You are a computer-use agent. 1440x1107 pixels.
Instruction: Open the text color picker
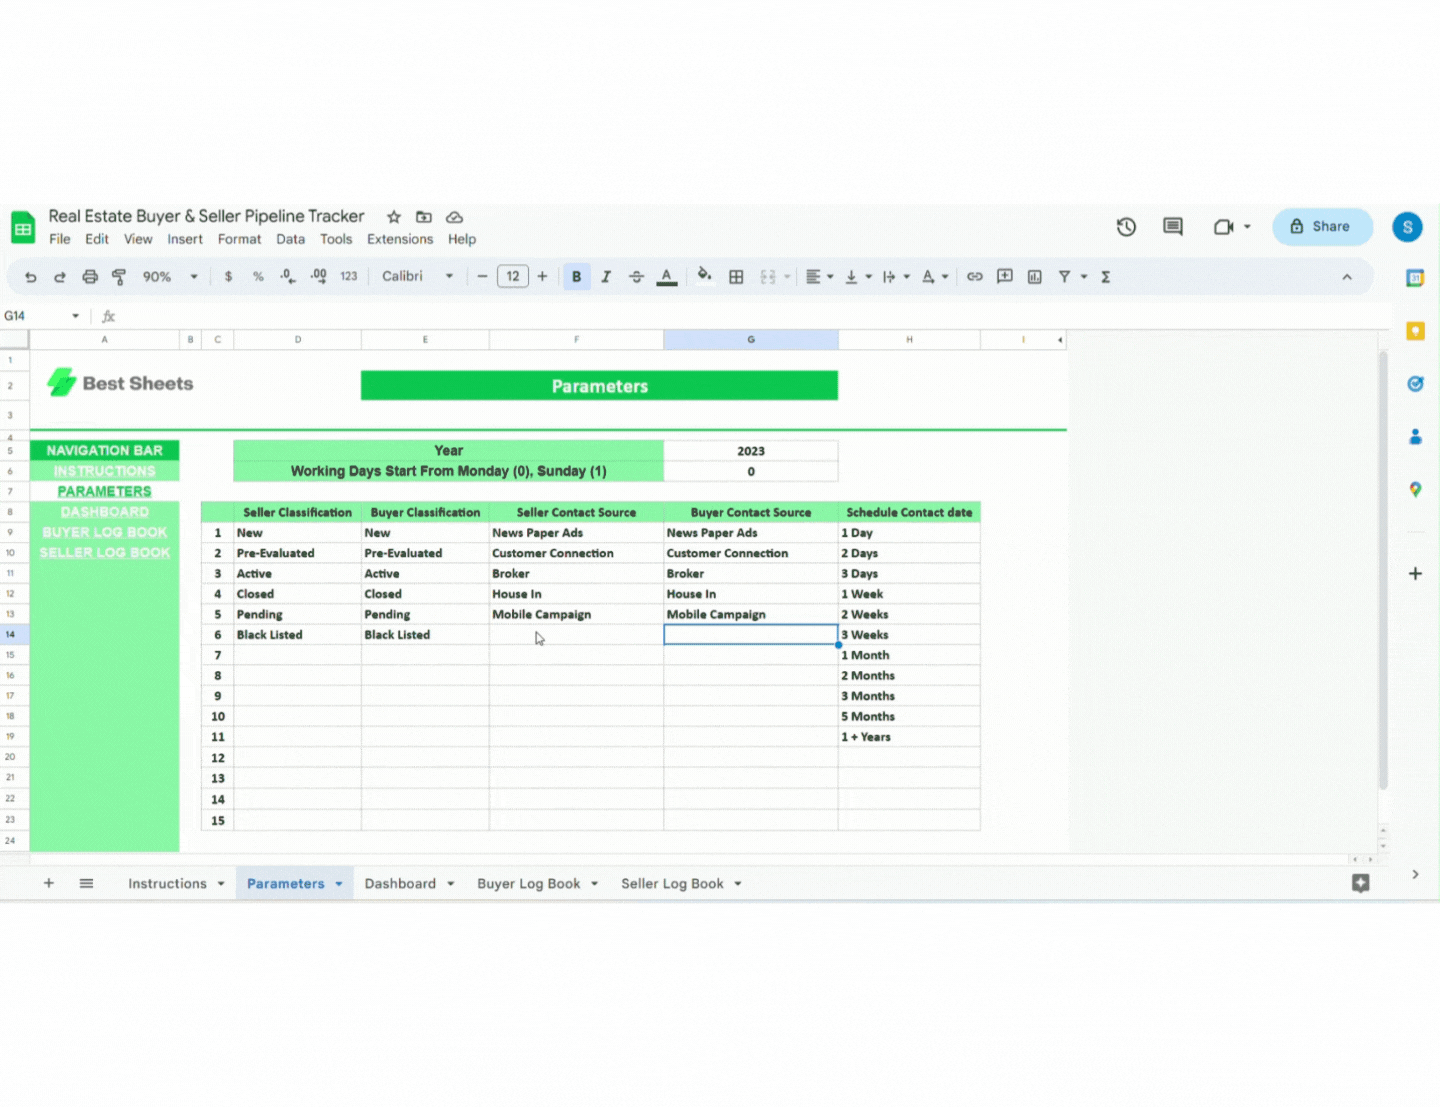tap(666, 276)
